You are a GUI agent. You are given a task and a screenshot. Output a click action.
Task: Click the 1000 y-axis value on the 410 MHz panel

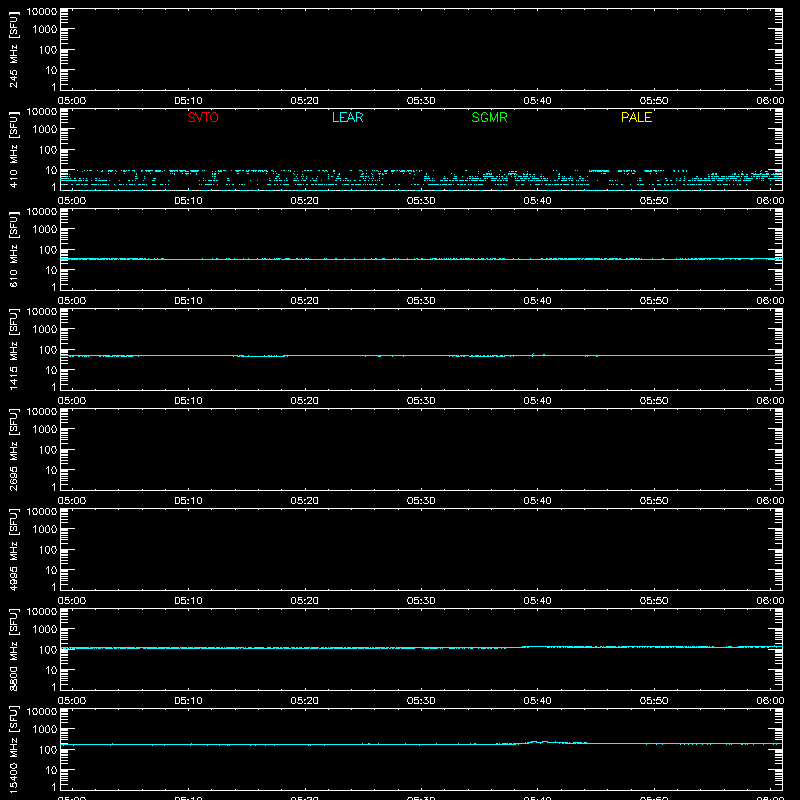[45, 130]
